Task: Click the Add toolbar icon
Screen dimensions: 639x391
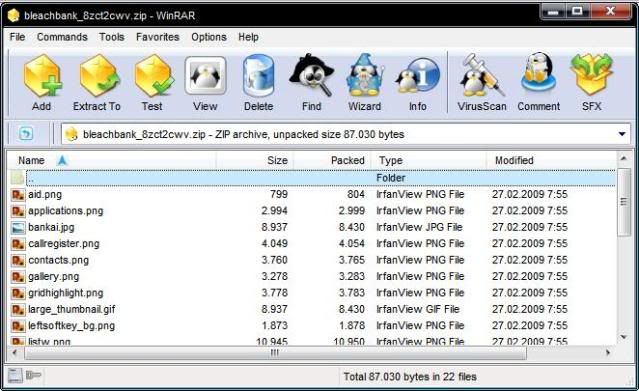Action: pos(42,76)
